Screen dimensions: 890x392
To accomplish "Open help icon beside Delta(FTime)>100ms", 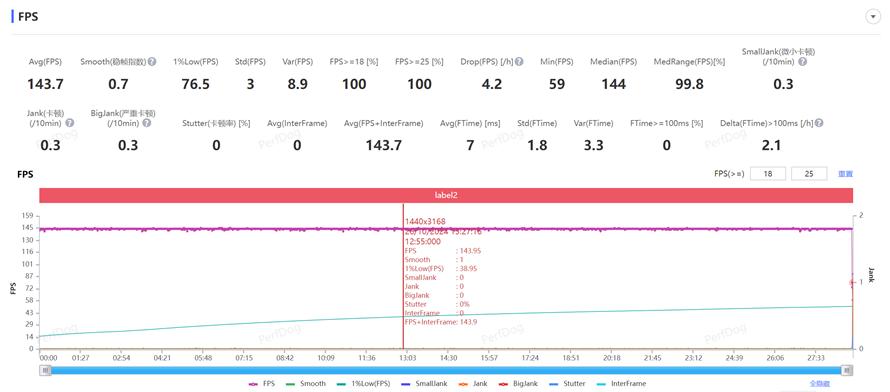I will (819, 123).
